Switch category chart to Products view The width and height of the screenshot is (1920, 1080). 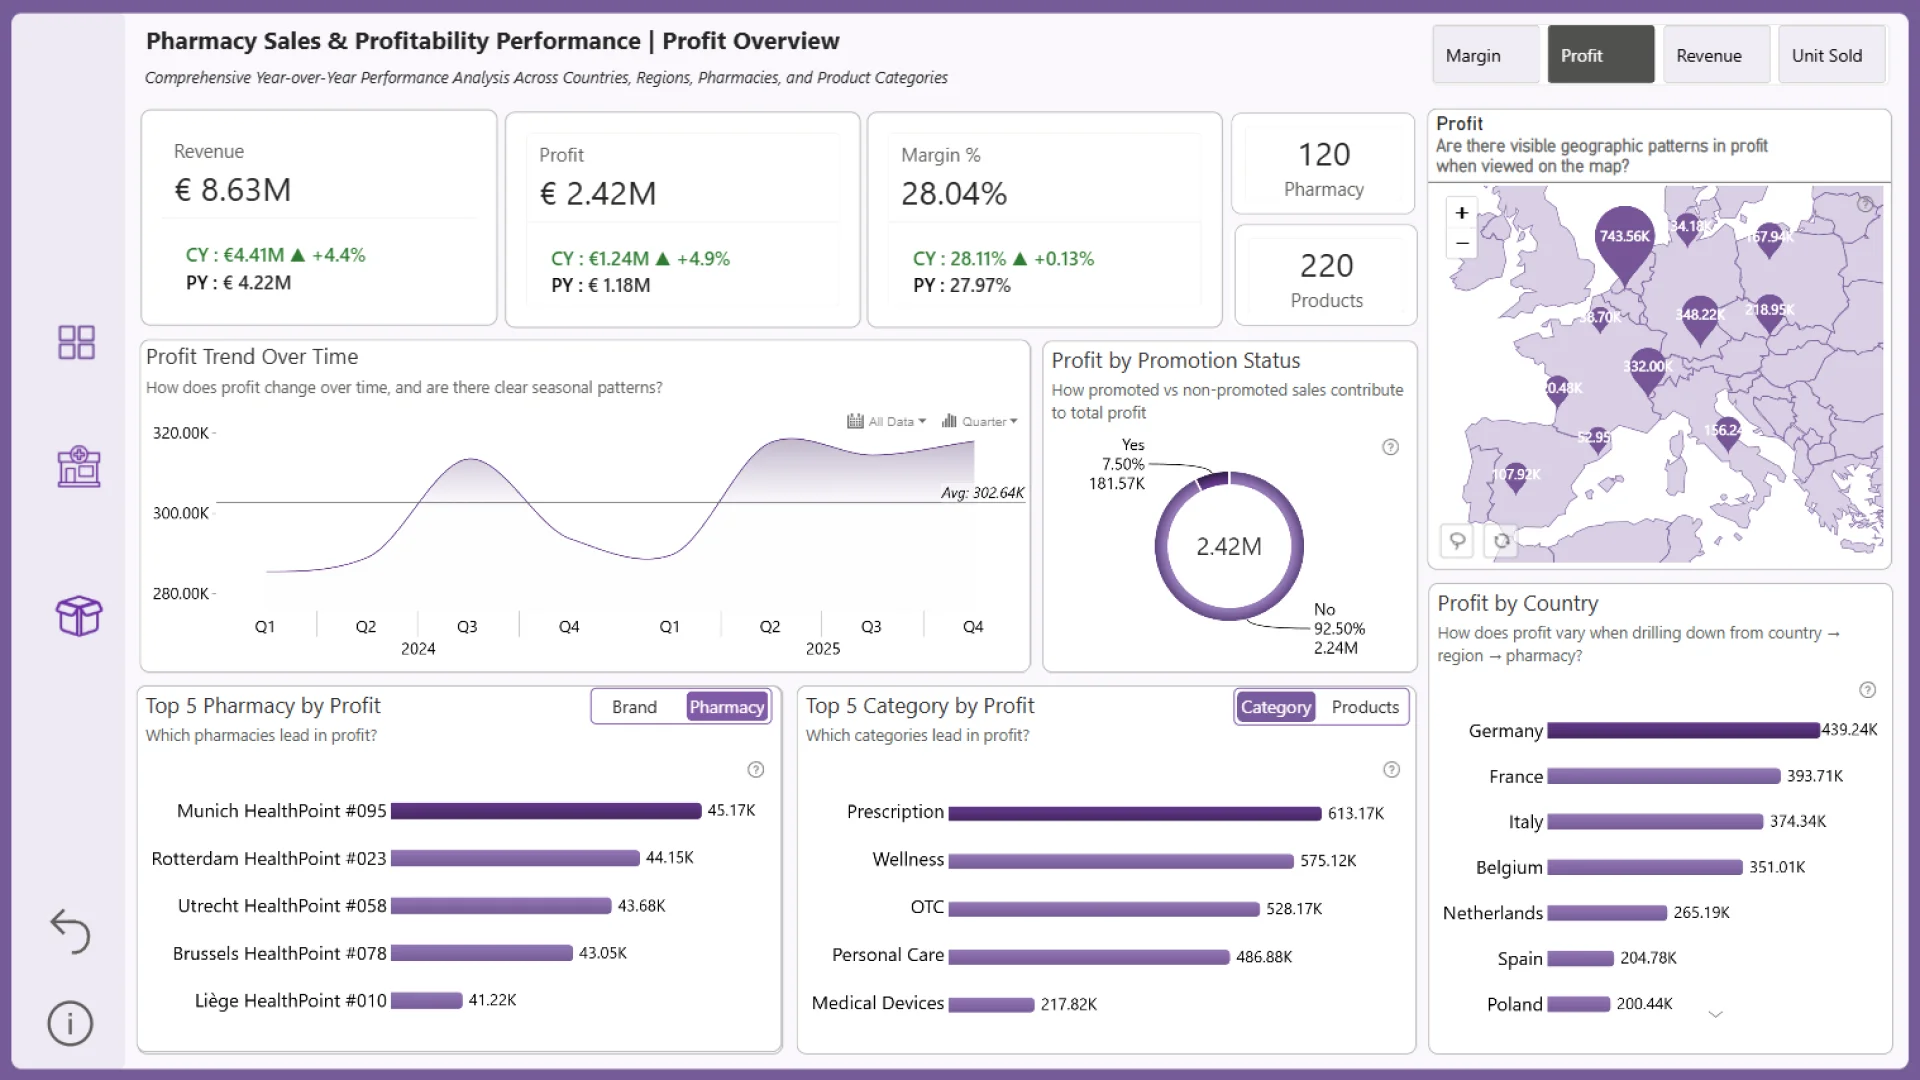point(1364,707)
